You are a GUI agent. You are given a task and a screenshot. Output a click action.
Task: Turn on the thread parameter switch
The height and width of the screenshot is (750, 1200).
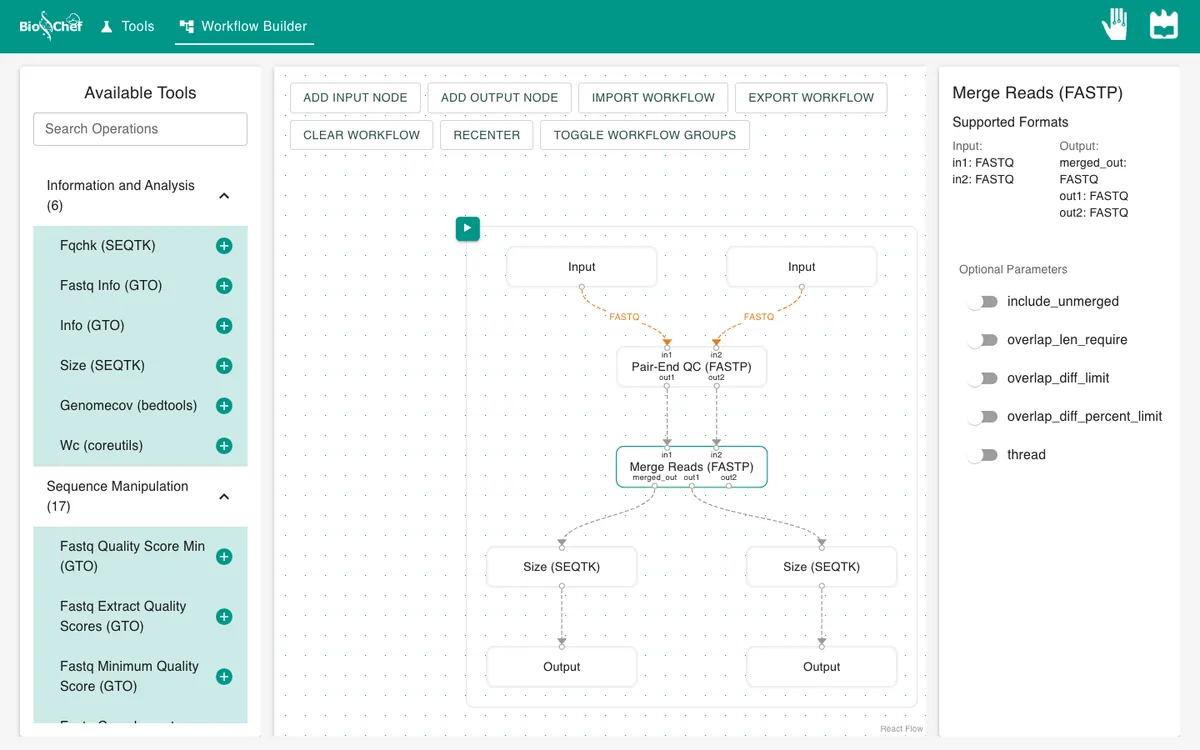click(x=982, y=455)
